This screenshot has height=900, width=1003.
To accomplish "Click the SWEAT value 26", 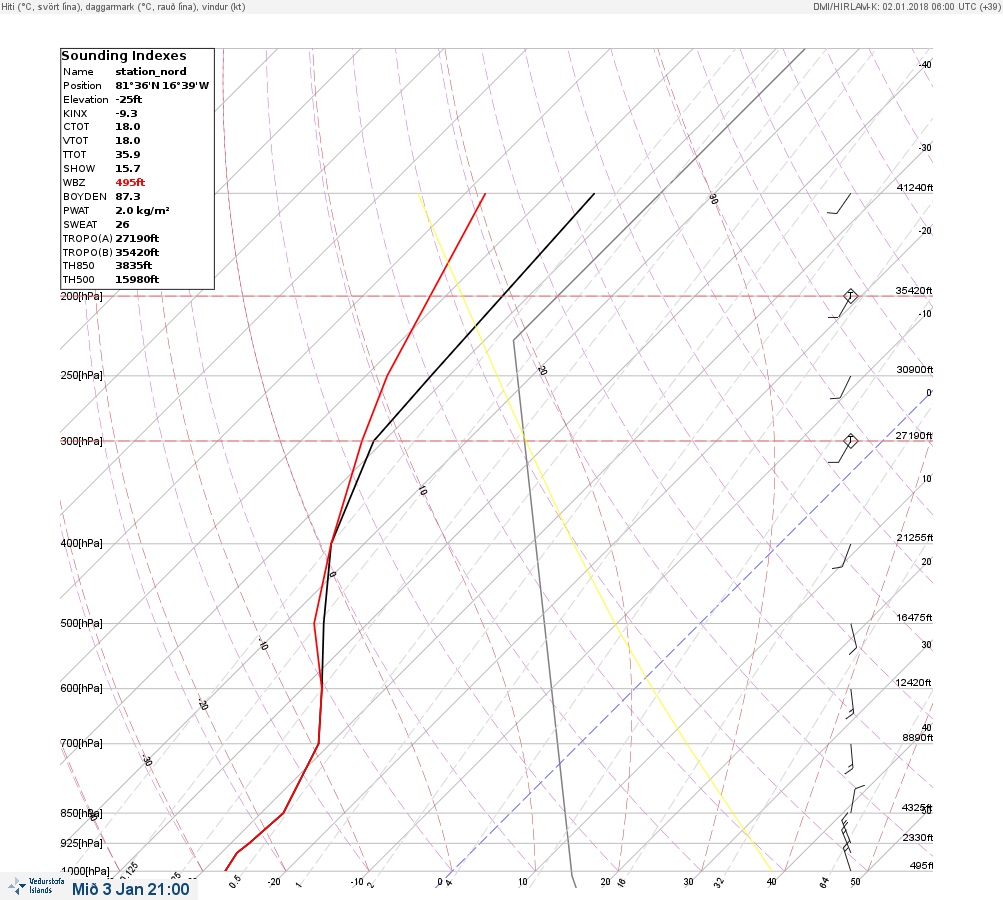I will click(x=122, y=225).
